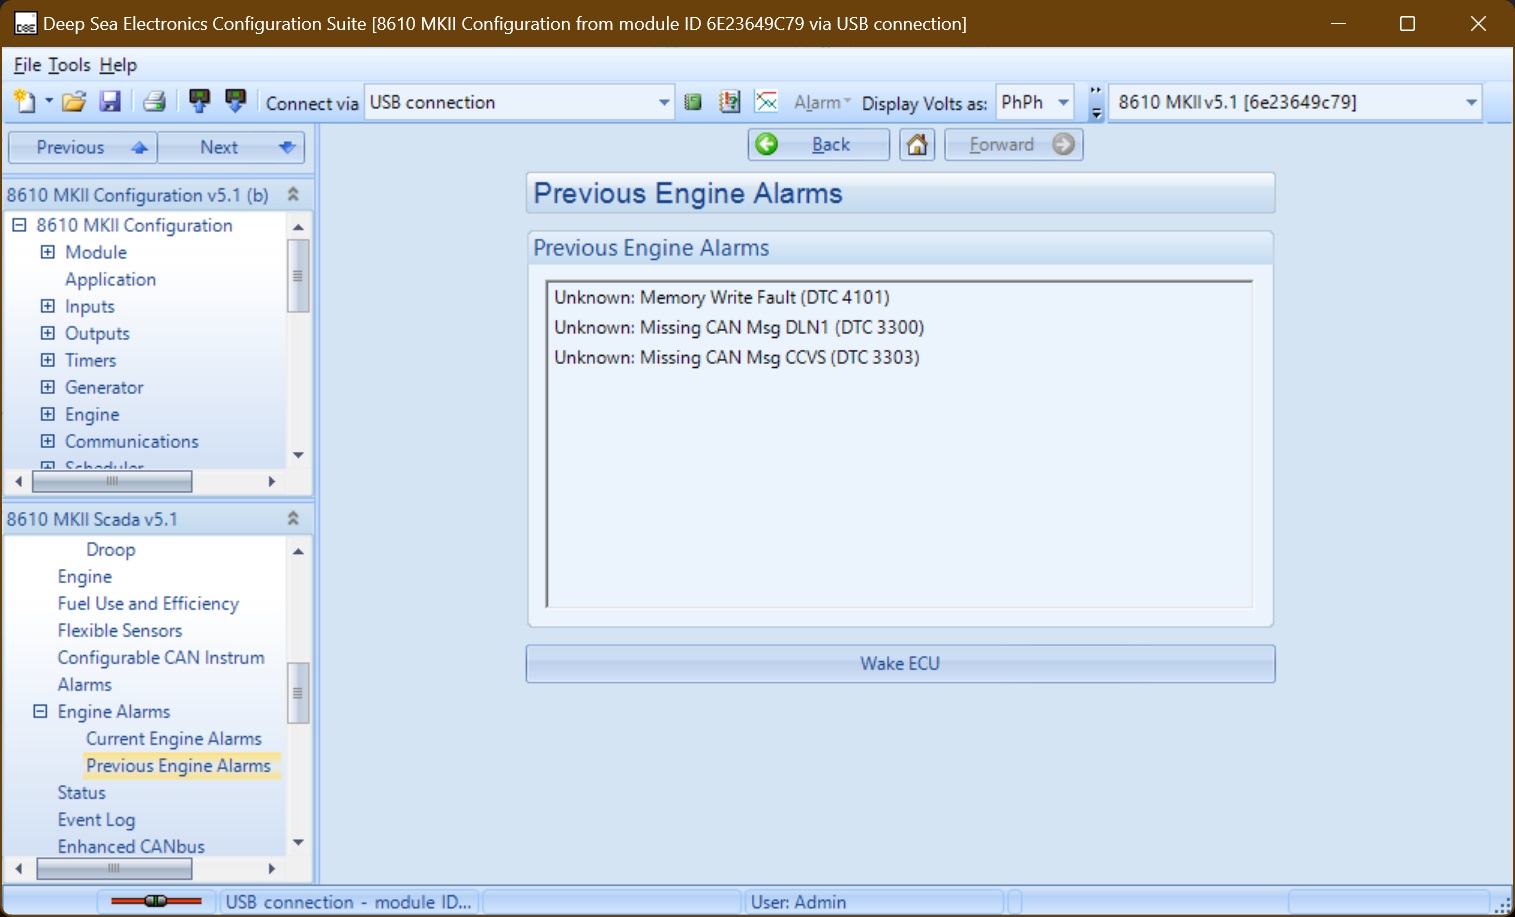Image resolution: width=1515 pixels, height=917 pixels.
Task: Click the New configuration icon
Action: (x=24, y=101)
